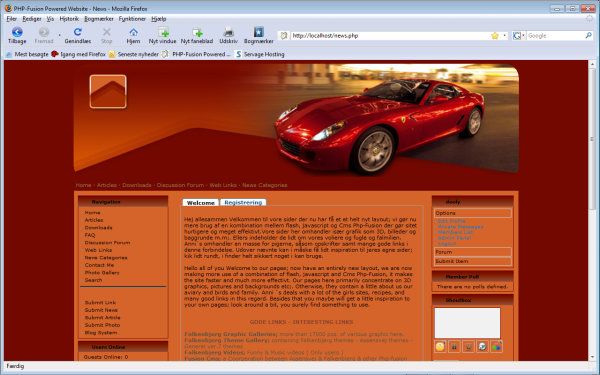Click the page scrollbar up arrow

592,64
